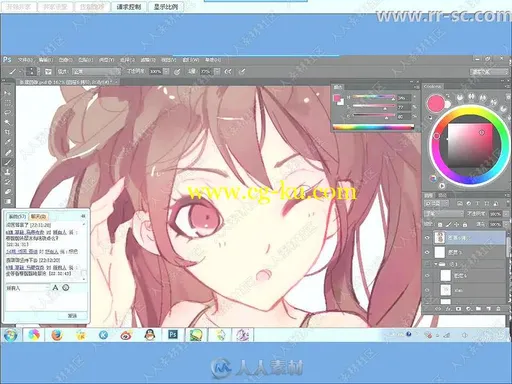This screenshot has width=512, height=384.
Task: Open the Firefox icon in the taskbar
Action: (57, 335)
